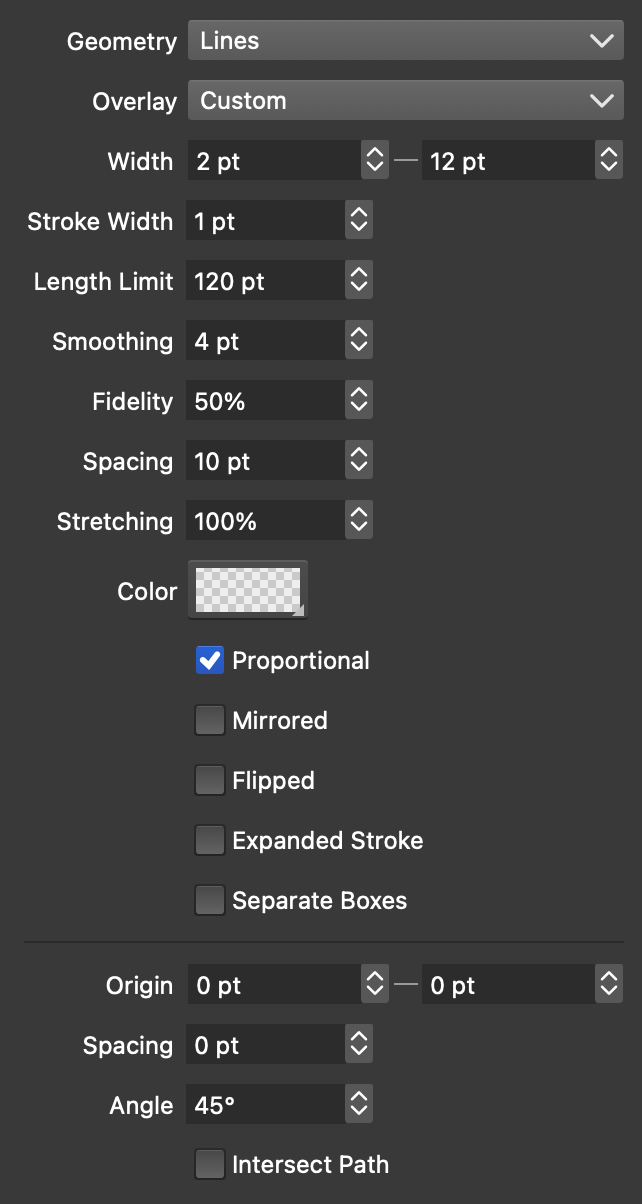Enable the Intersect Path checkbox
642x1204 pixels.
[x=210, y=1164]
